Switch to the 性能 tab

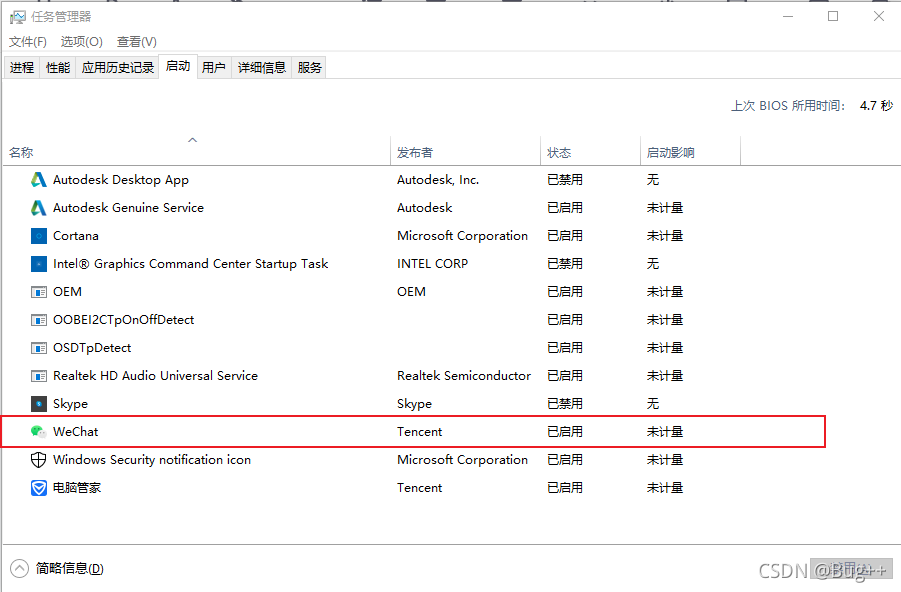pos(58,67)
